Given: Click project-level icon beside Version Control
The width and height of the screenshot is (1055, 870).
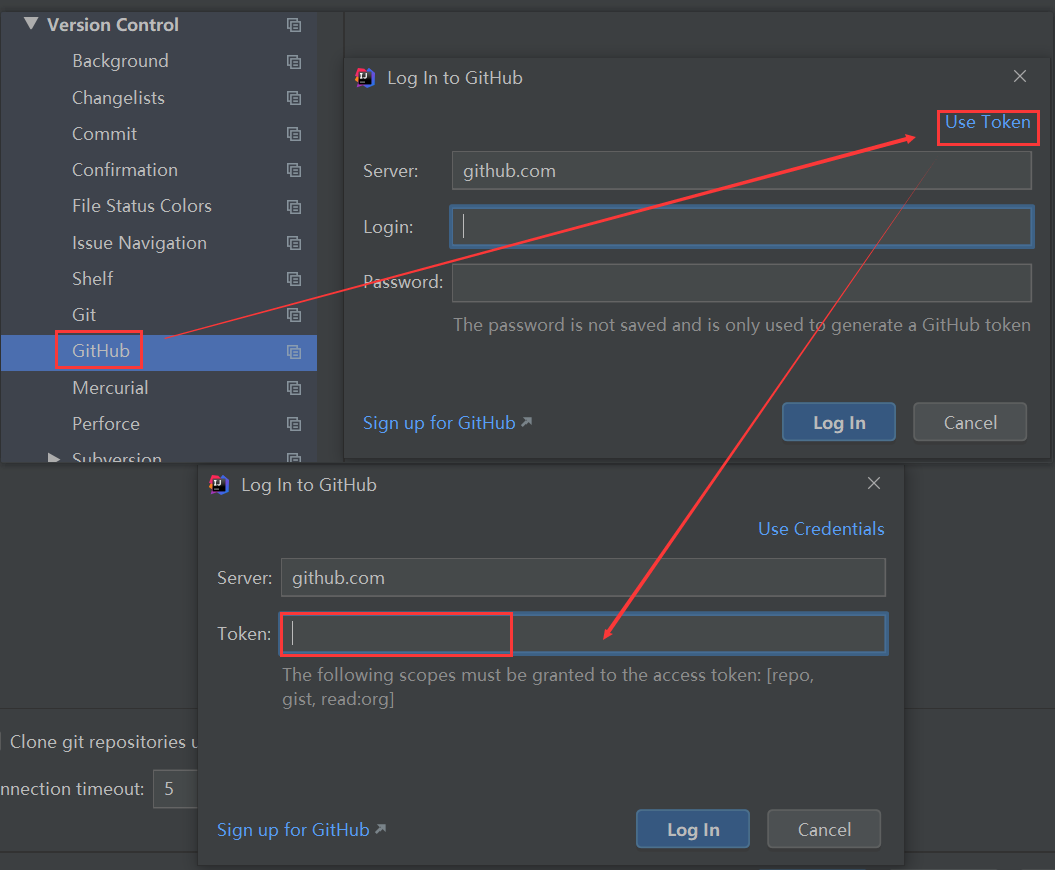Looking at the screenshot, I should click(x=294, y=25).
